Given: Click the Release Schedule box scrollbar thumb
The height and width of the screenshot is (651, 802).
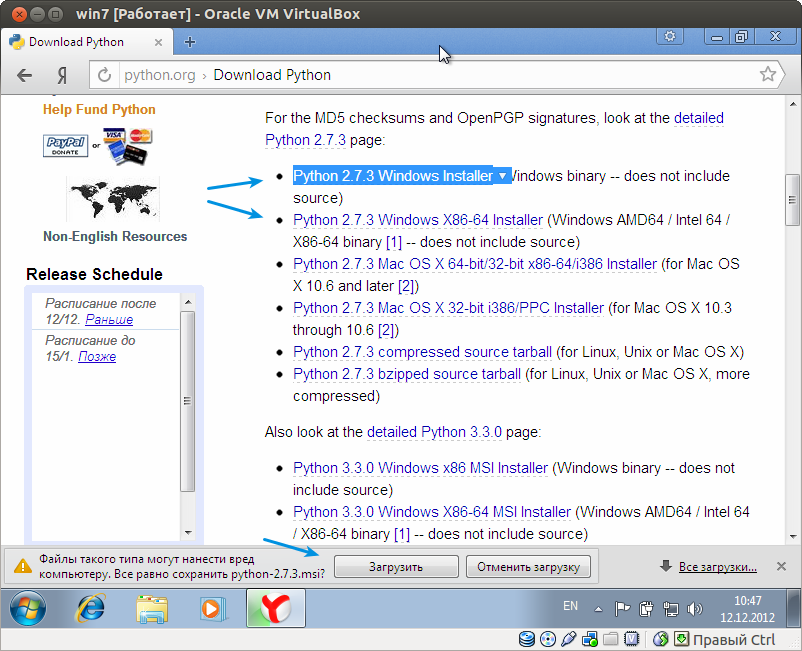Looking at the screenshot, I should [x=188, y=401].
